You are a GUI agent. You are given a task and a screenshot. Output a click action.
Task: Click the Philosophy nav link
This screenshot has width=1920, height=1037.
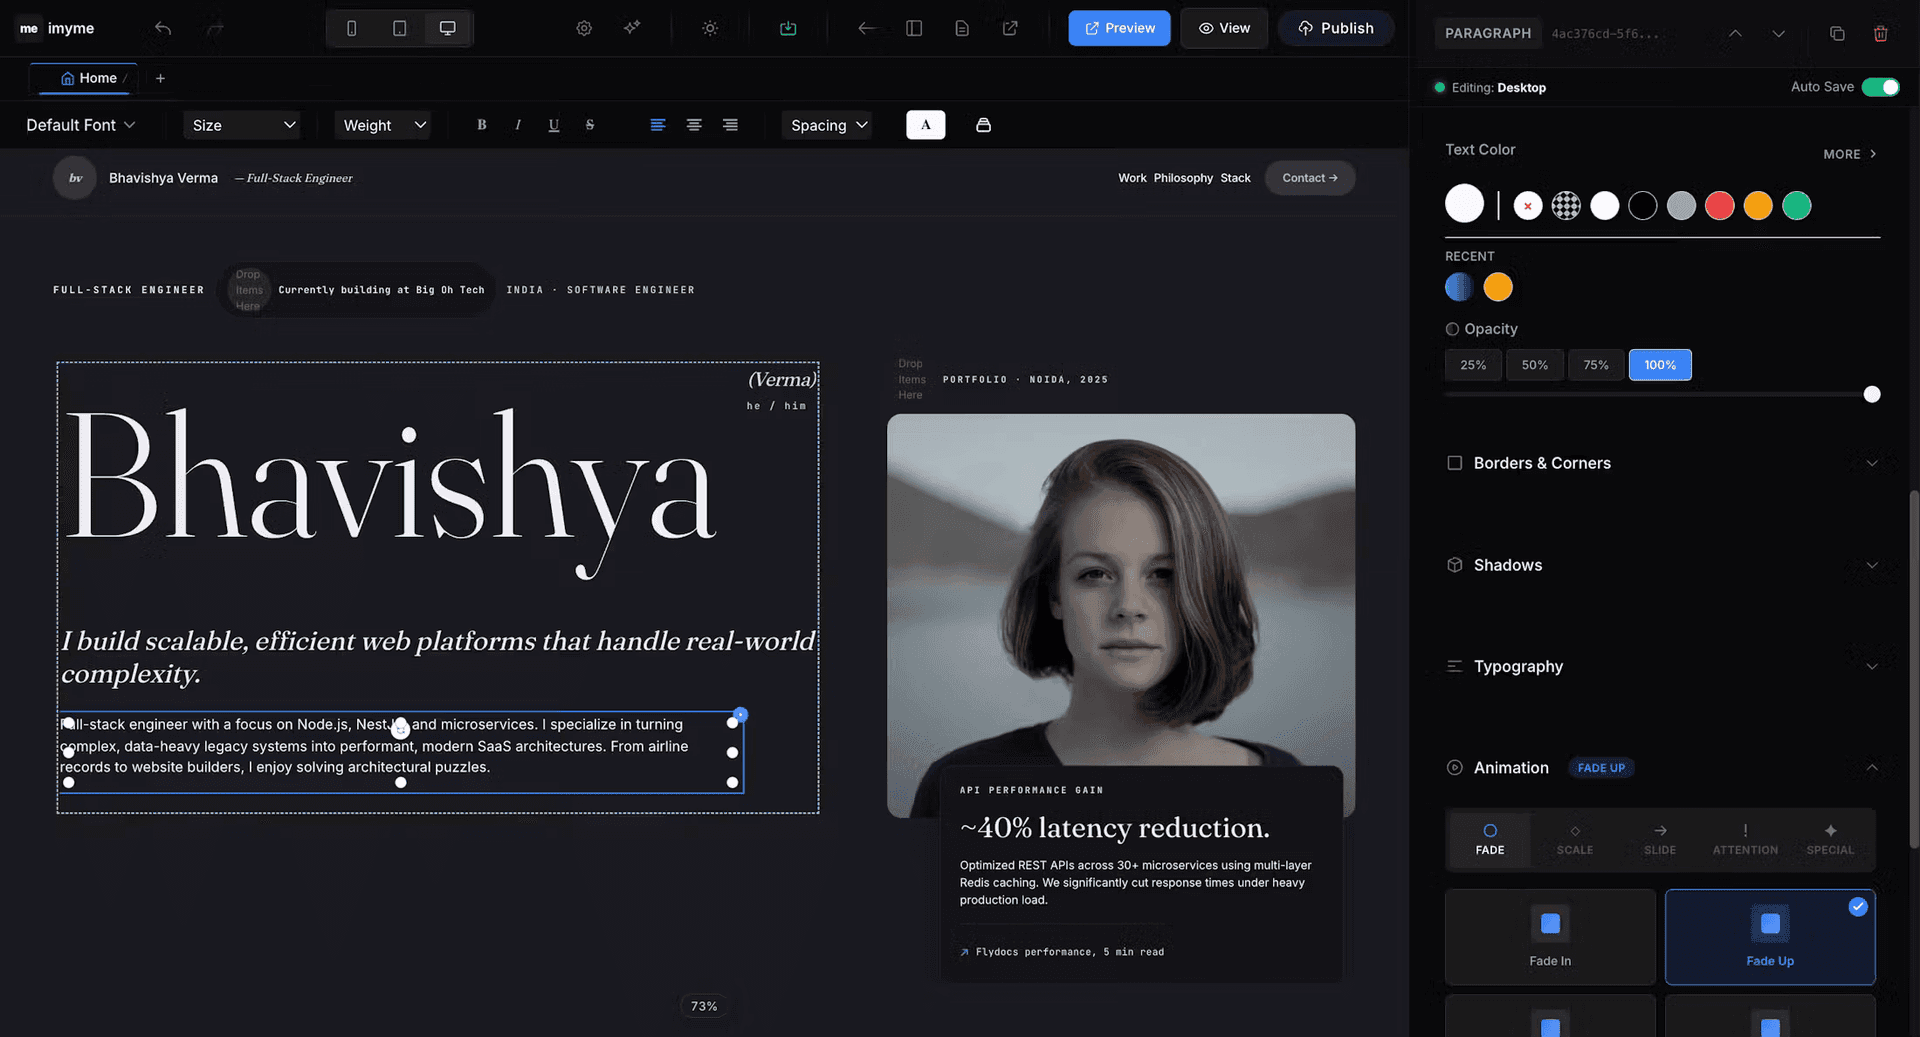[1183, 178]
